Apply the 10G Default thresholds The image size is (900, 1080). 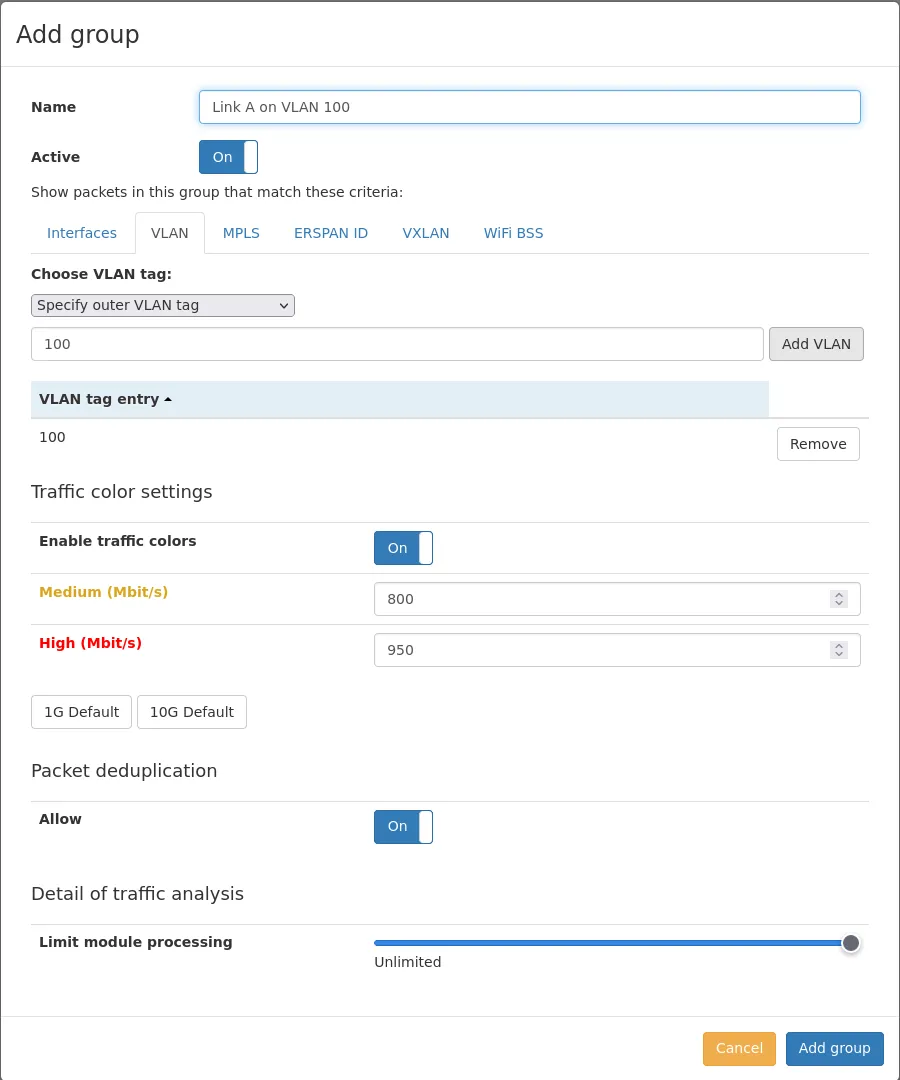192,712
